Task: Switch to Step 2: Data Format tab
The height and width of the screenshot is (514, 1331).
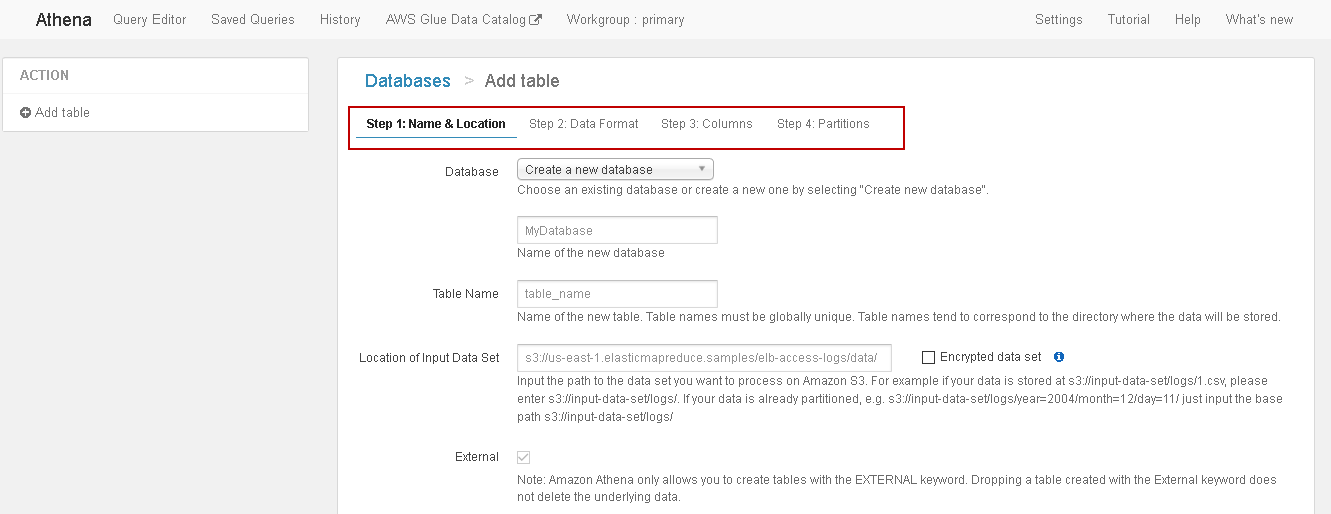Action: 583,124
